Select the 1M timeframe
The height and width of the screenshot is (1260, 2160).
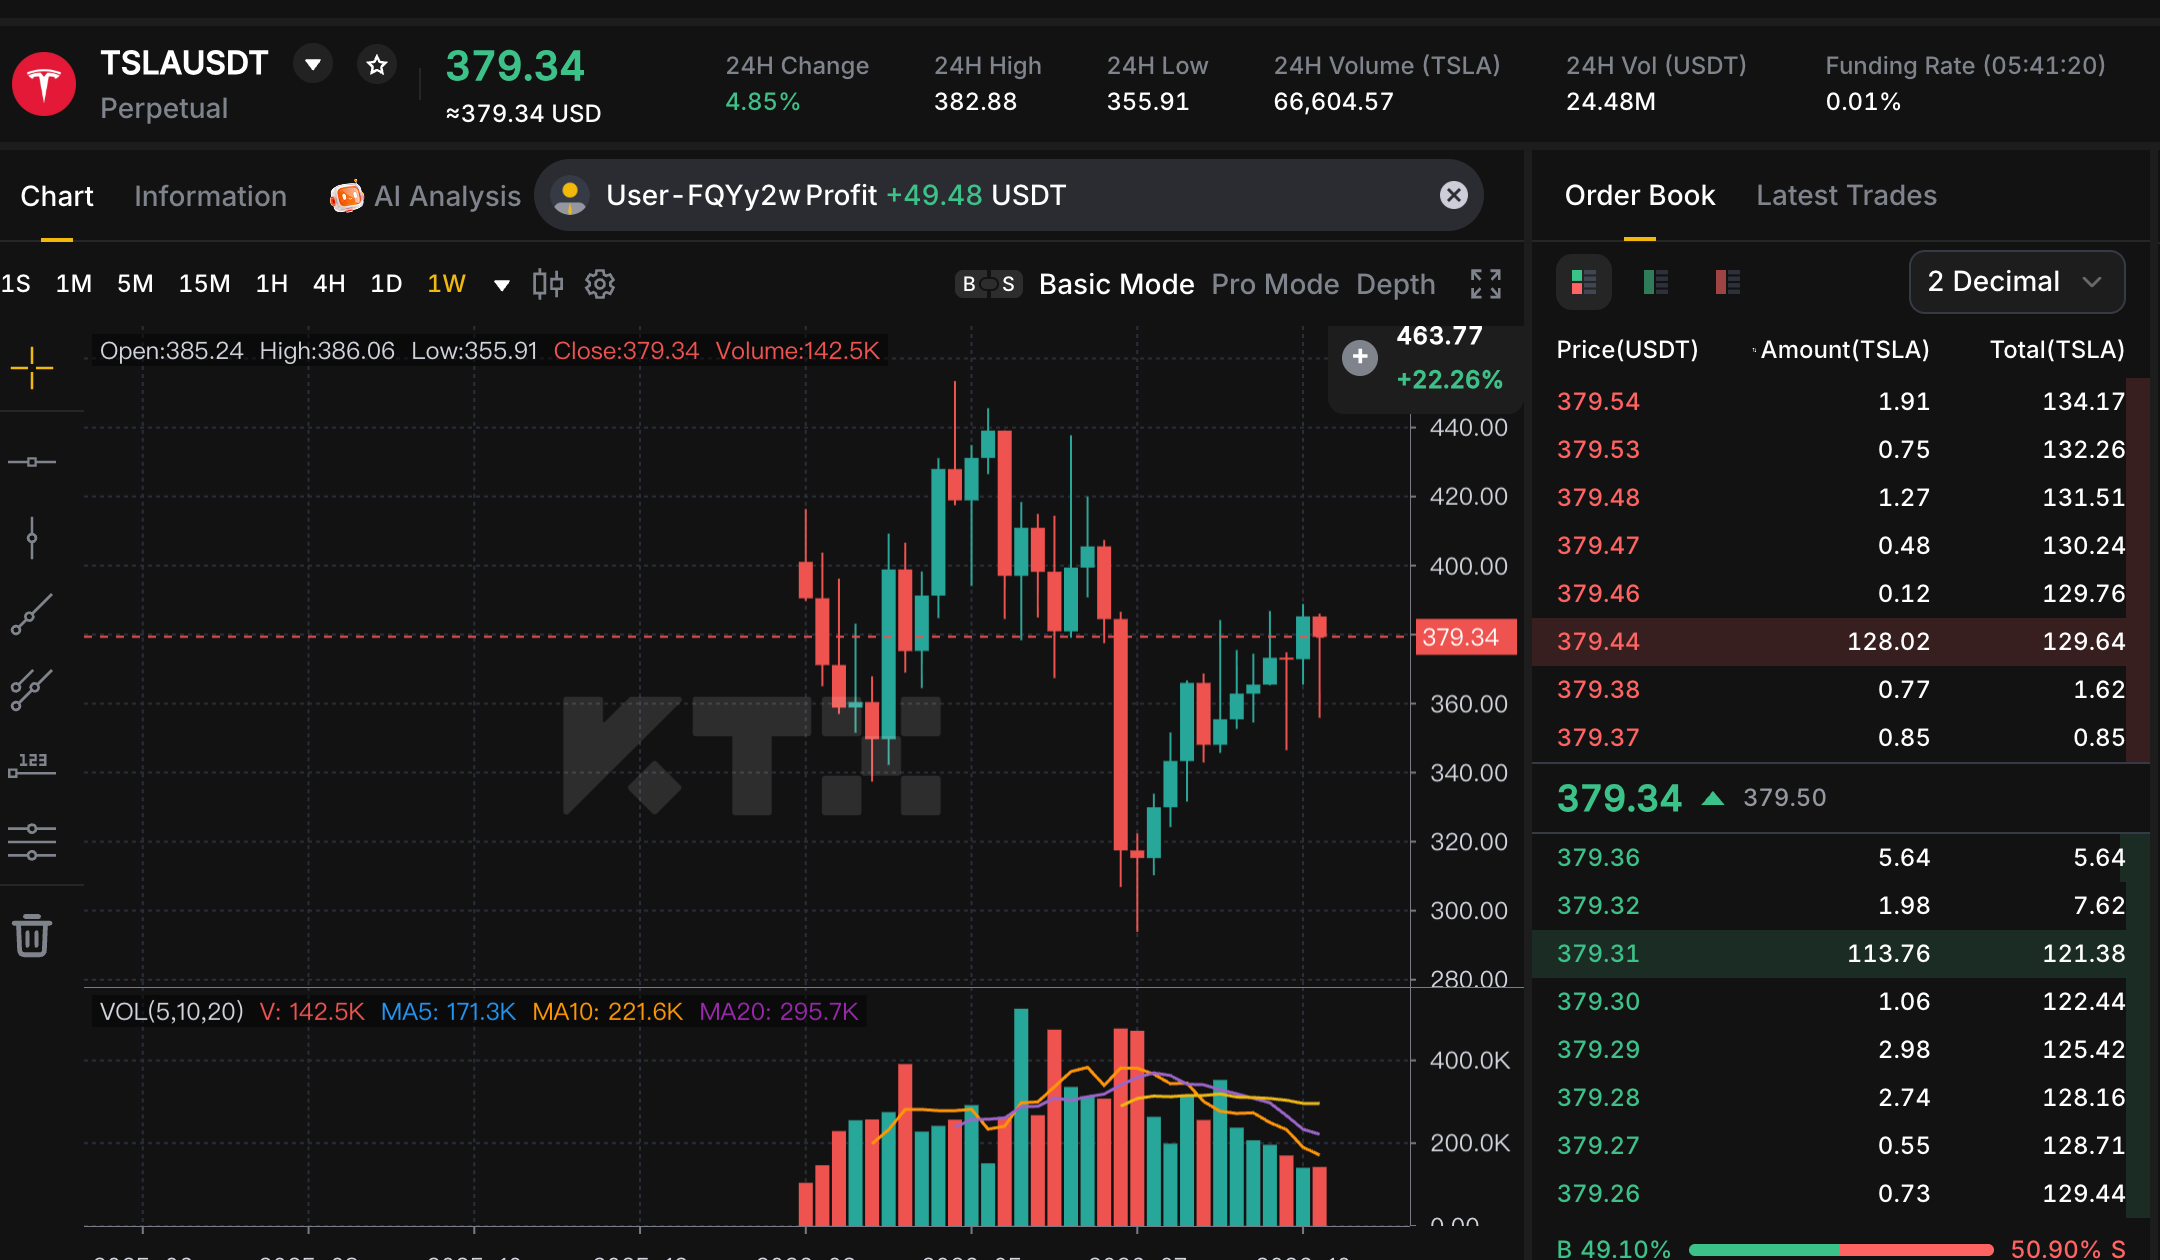[74, 284]
